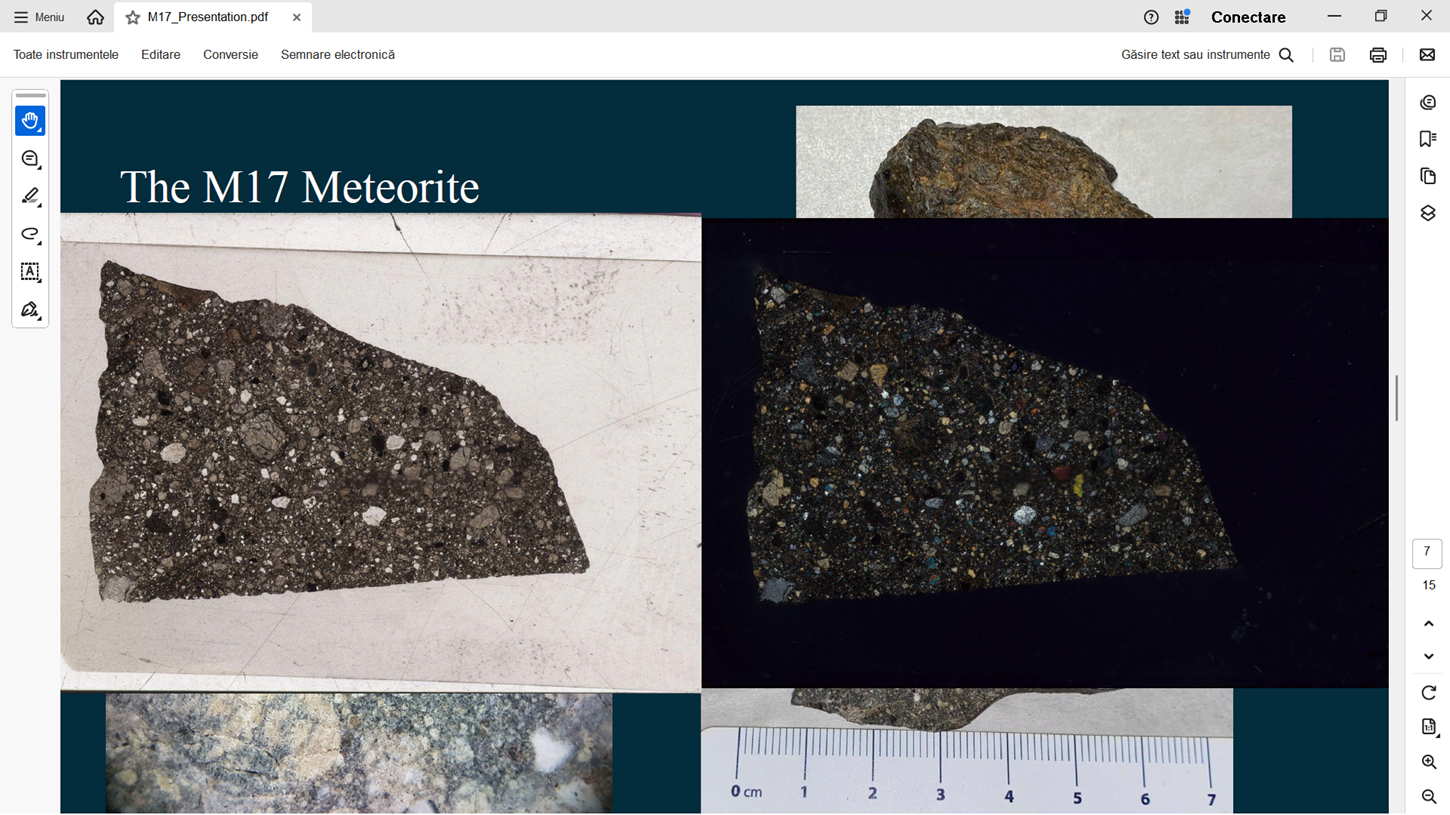Click the vertical scrollbar thumb
1450x815 pixels.
tap(1396, 398)
